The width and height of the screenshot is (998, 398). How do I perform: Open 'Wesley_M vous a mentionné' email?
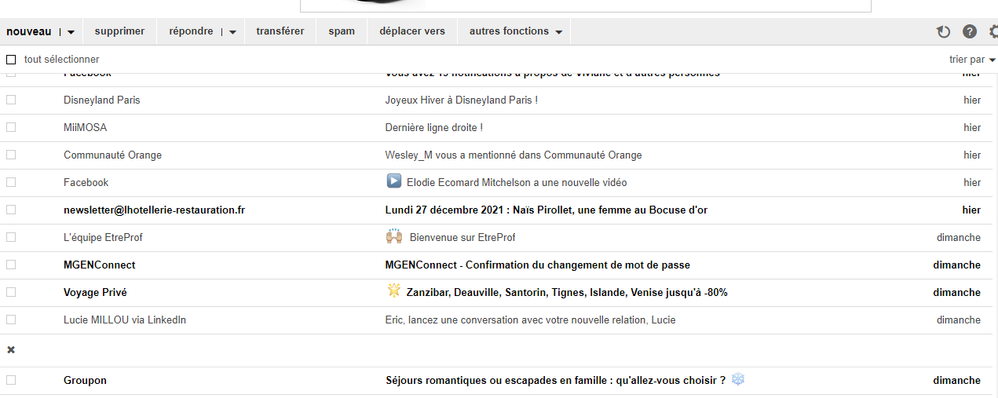coord(514,155)
